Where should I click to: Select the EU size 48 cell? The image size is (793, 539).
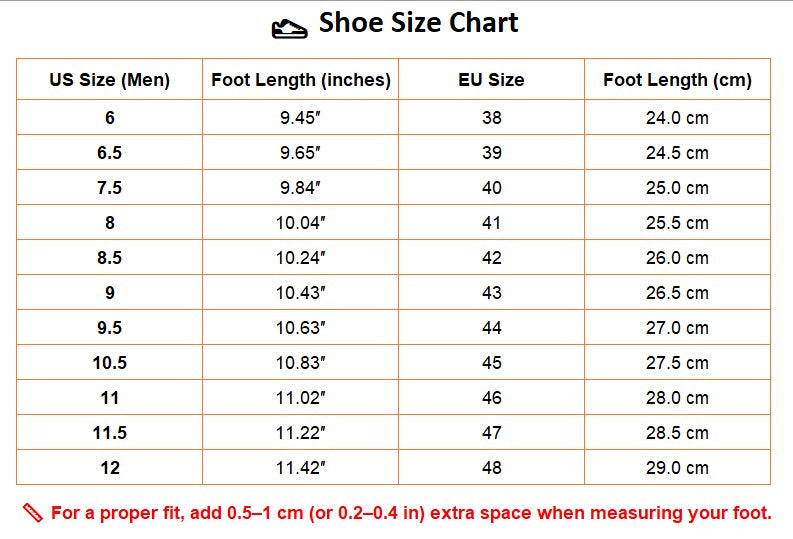[x=492, y=467]
